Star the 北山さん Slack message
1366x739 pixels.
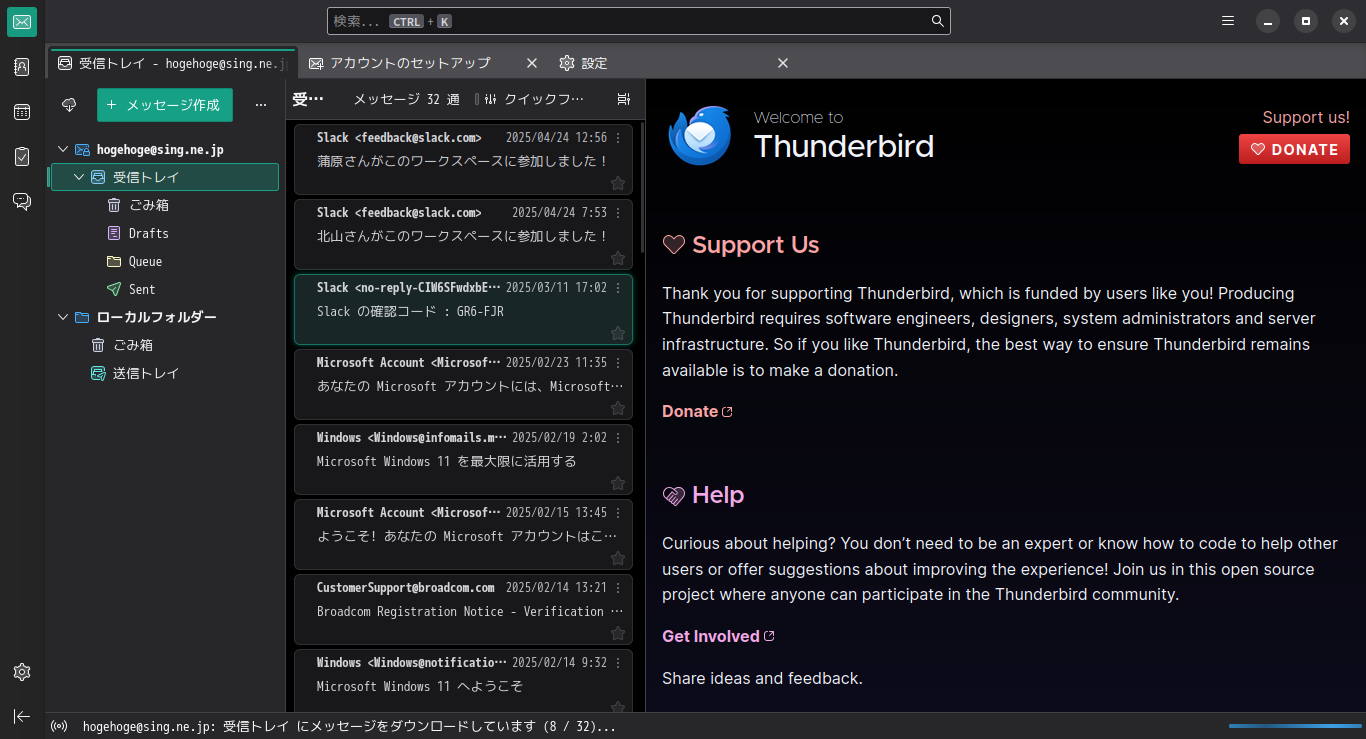[x=618, y=258]
